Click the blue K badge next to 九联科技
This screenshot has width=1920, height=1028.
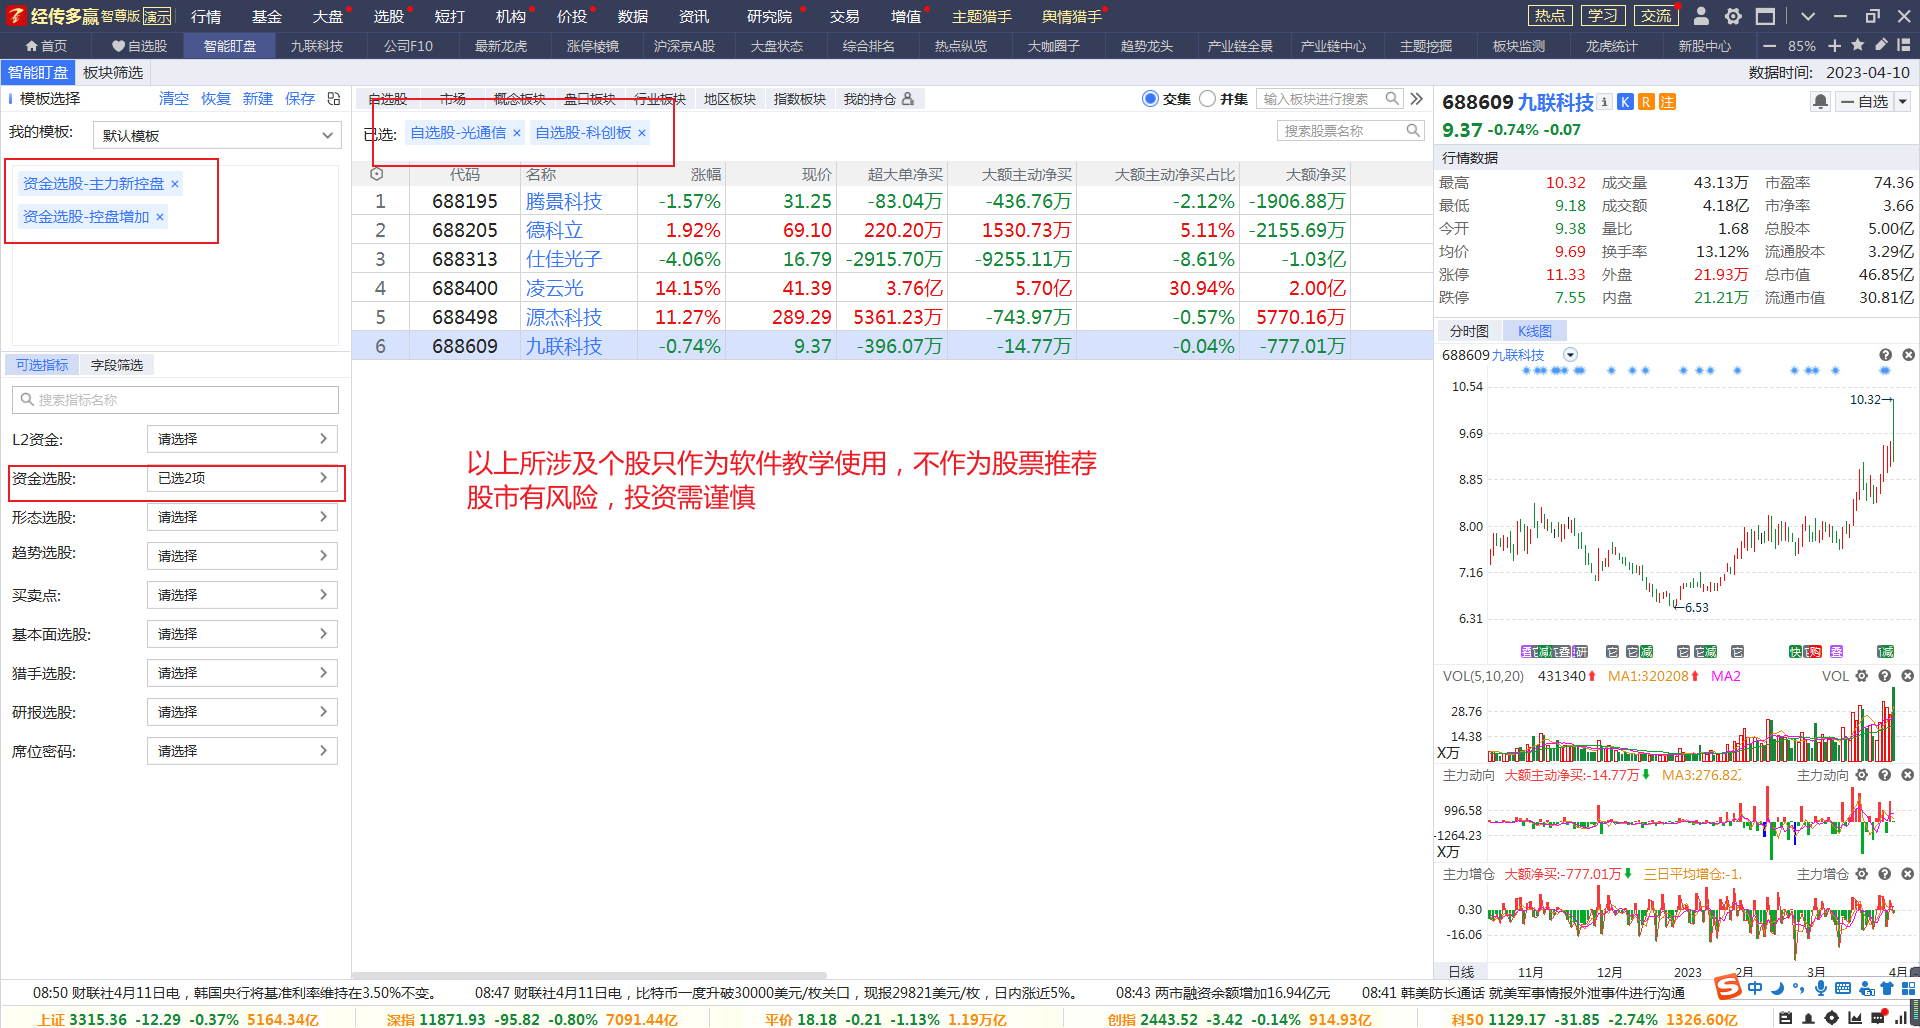click(x=1625, y=102)
